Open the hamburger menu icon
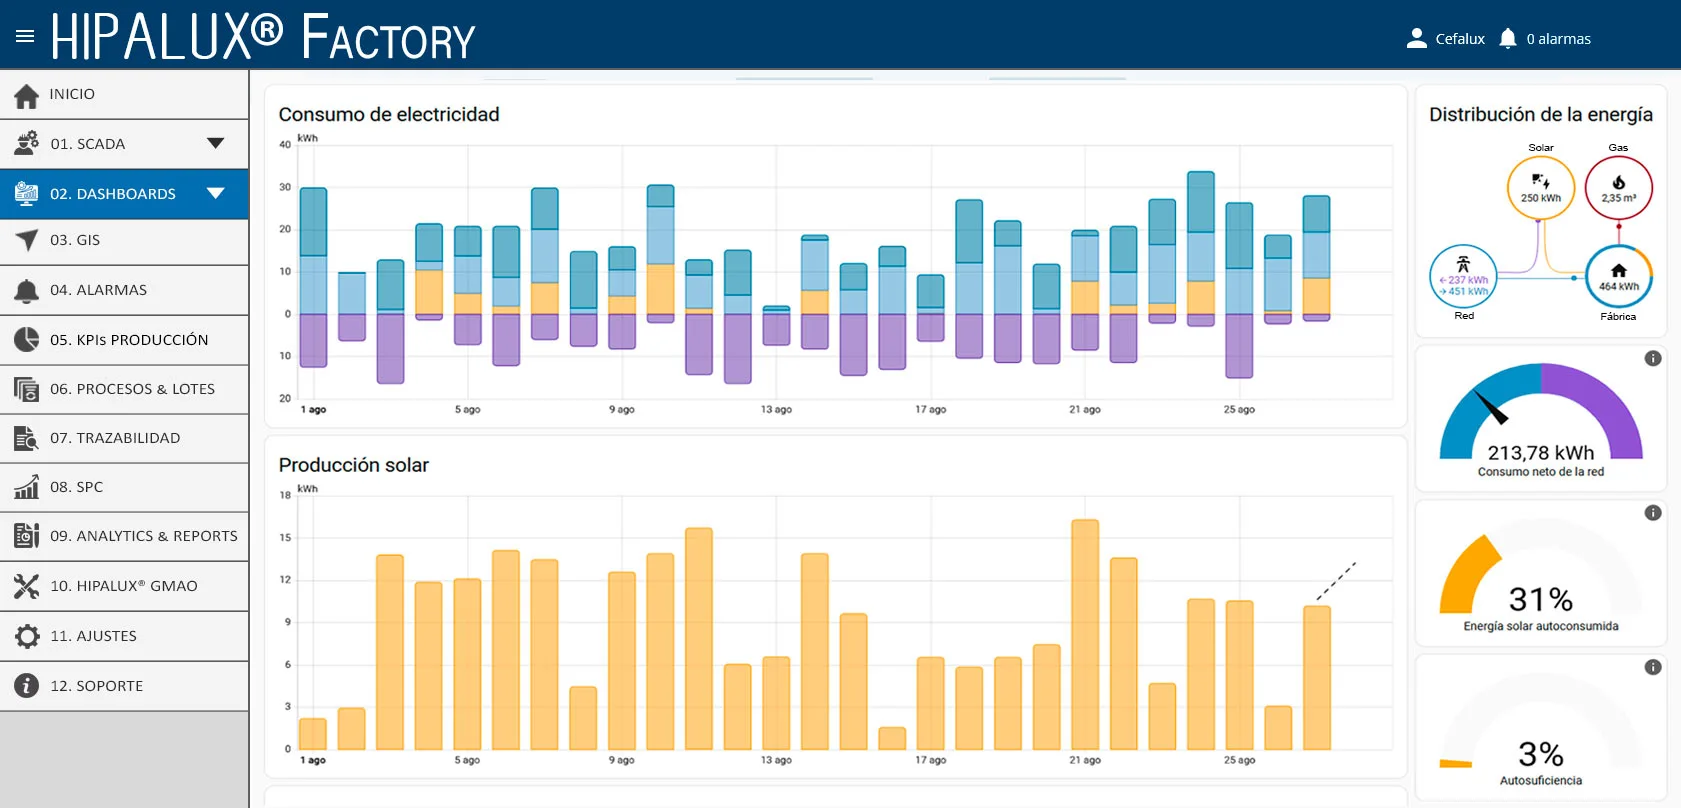The width and height of the screenshot is (1681, 808). pos(25,36)
